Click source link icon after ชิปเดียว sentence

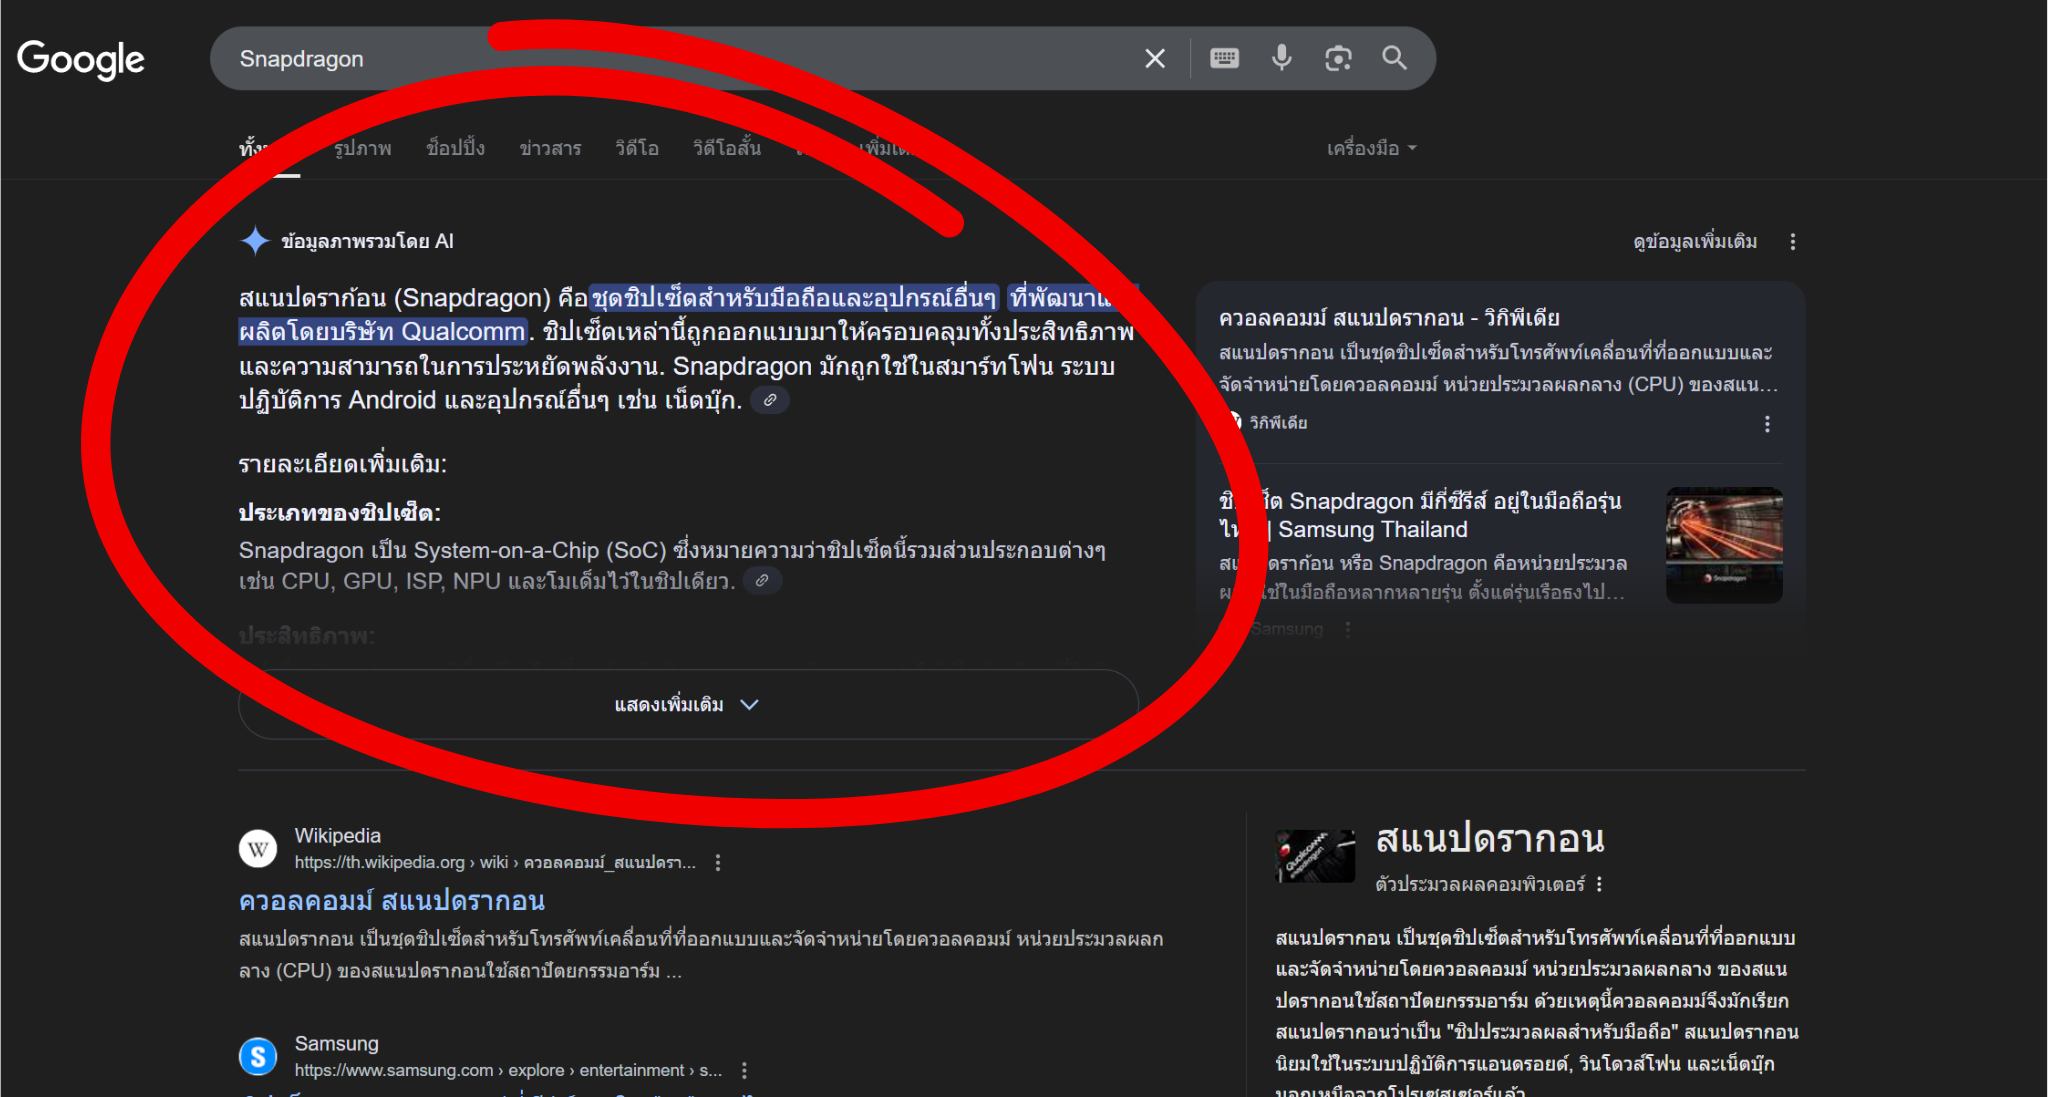click(762, 581)
